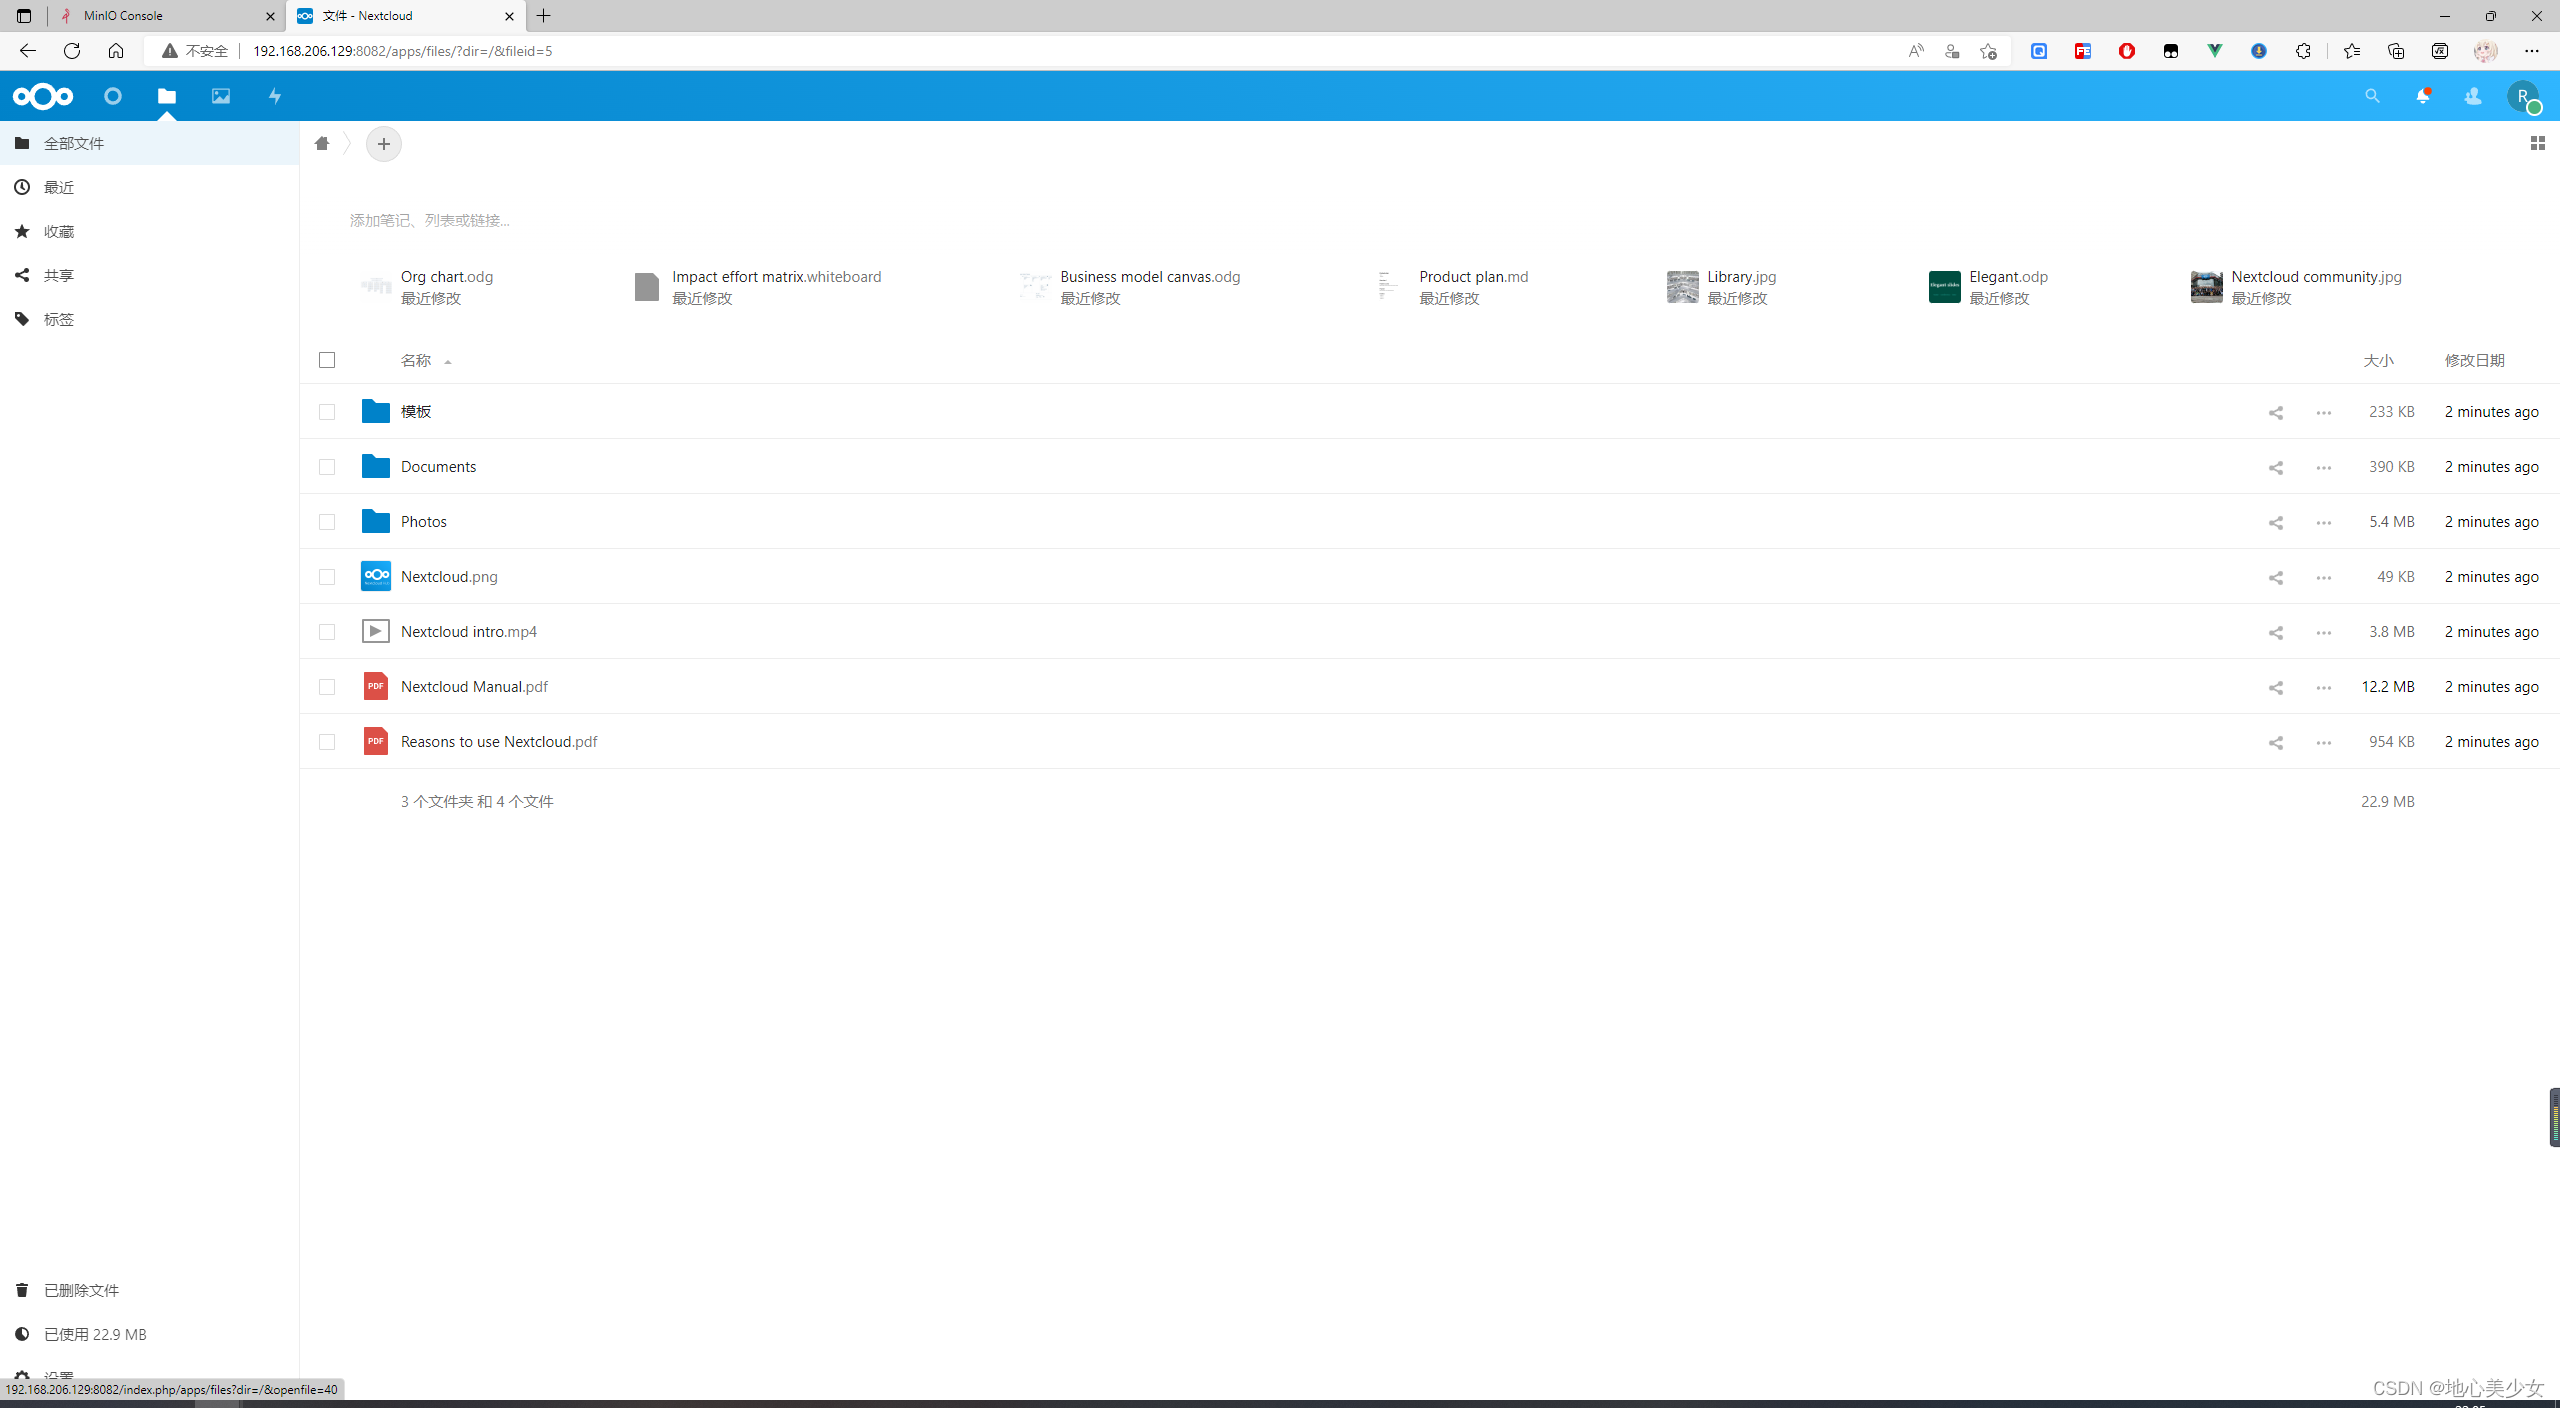Go to home folder breadcrumb icon
Screen dimensions: 2560x1408
pyautogui.click(x=322, y=143)
